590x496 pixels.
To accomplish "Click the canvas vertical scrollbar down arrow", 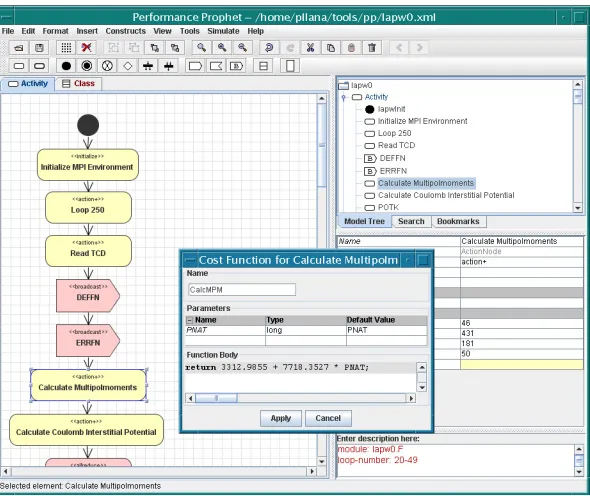I will coord(322,461).
